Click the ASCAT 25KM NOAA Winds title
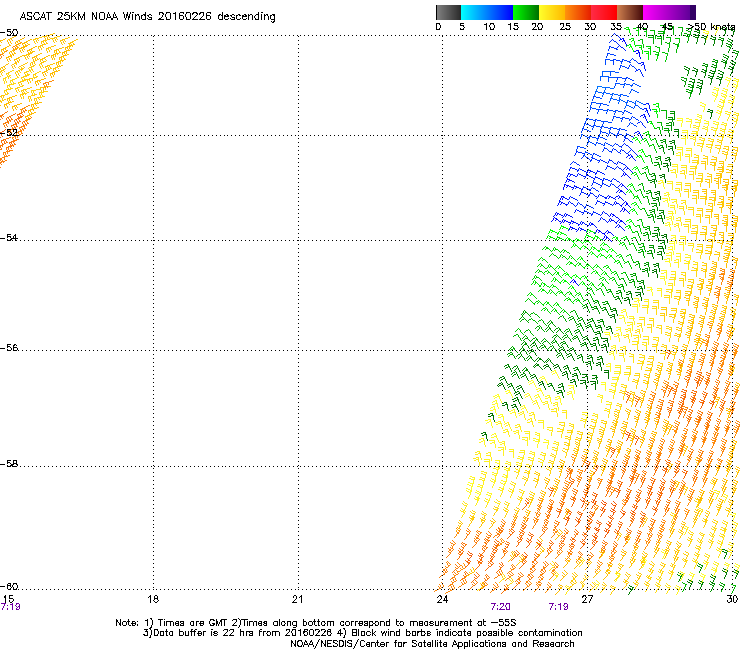This screenshot has width=740, height=650. pos(147,16)
